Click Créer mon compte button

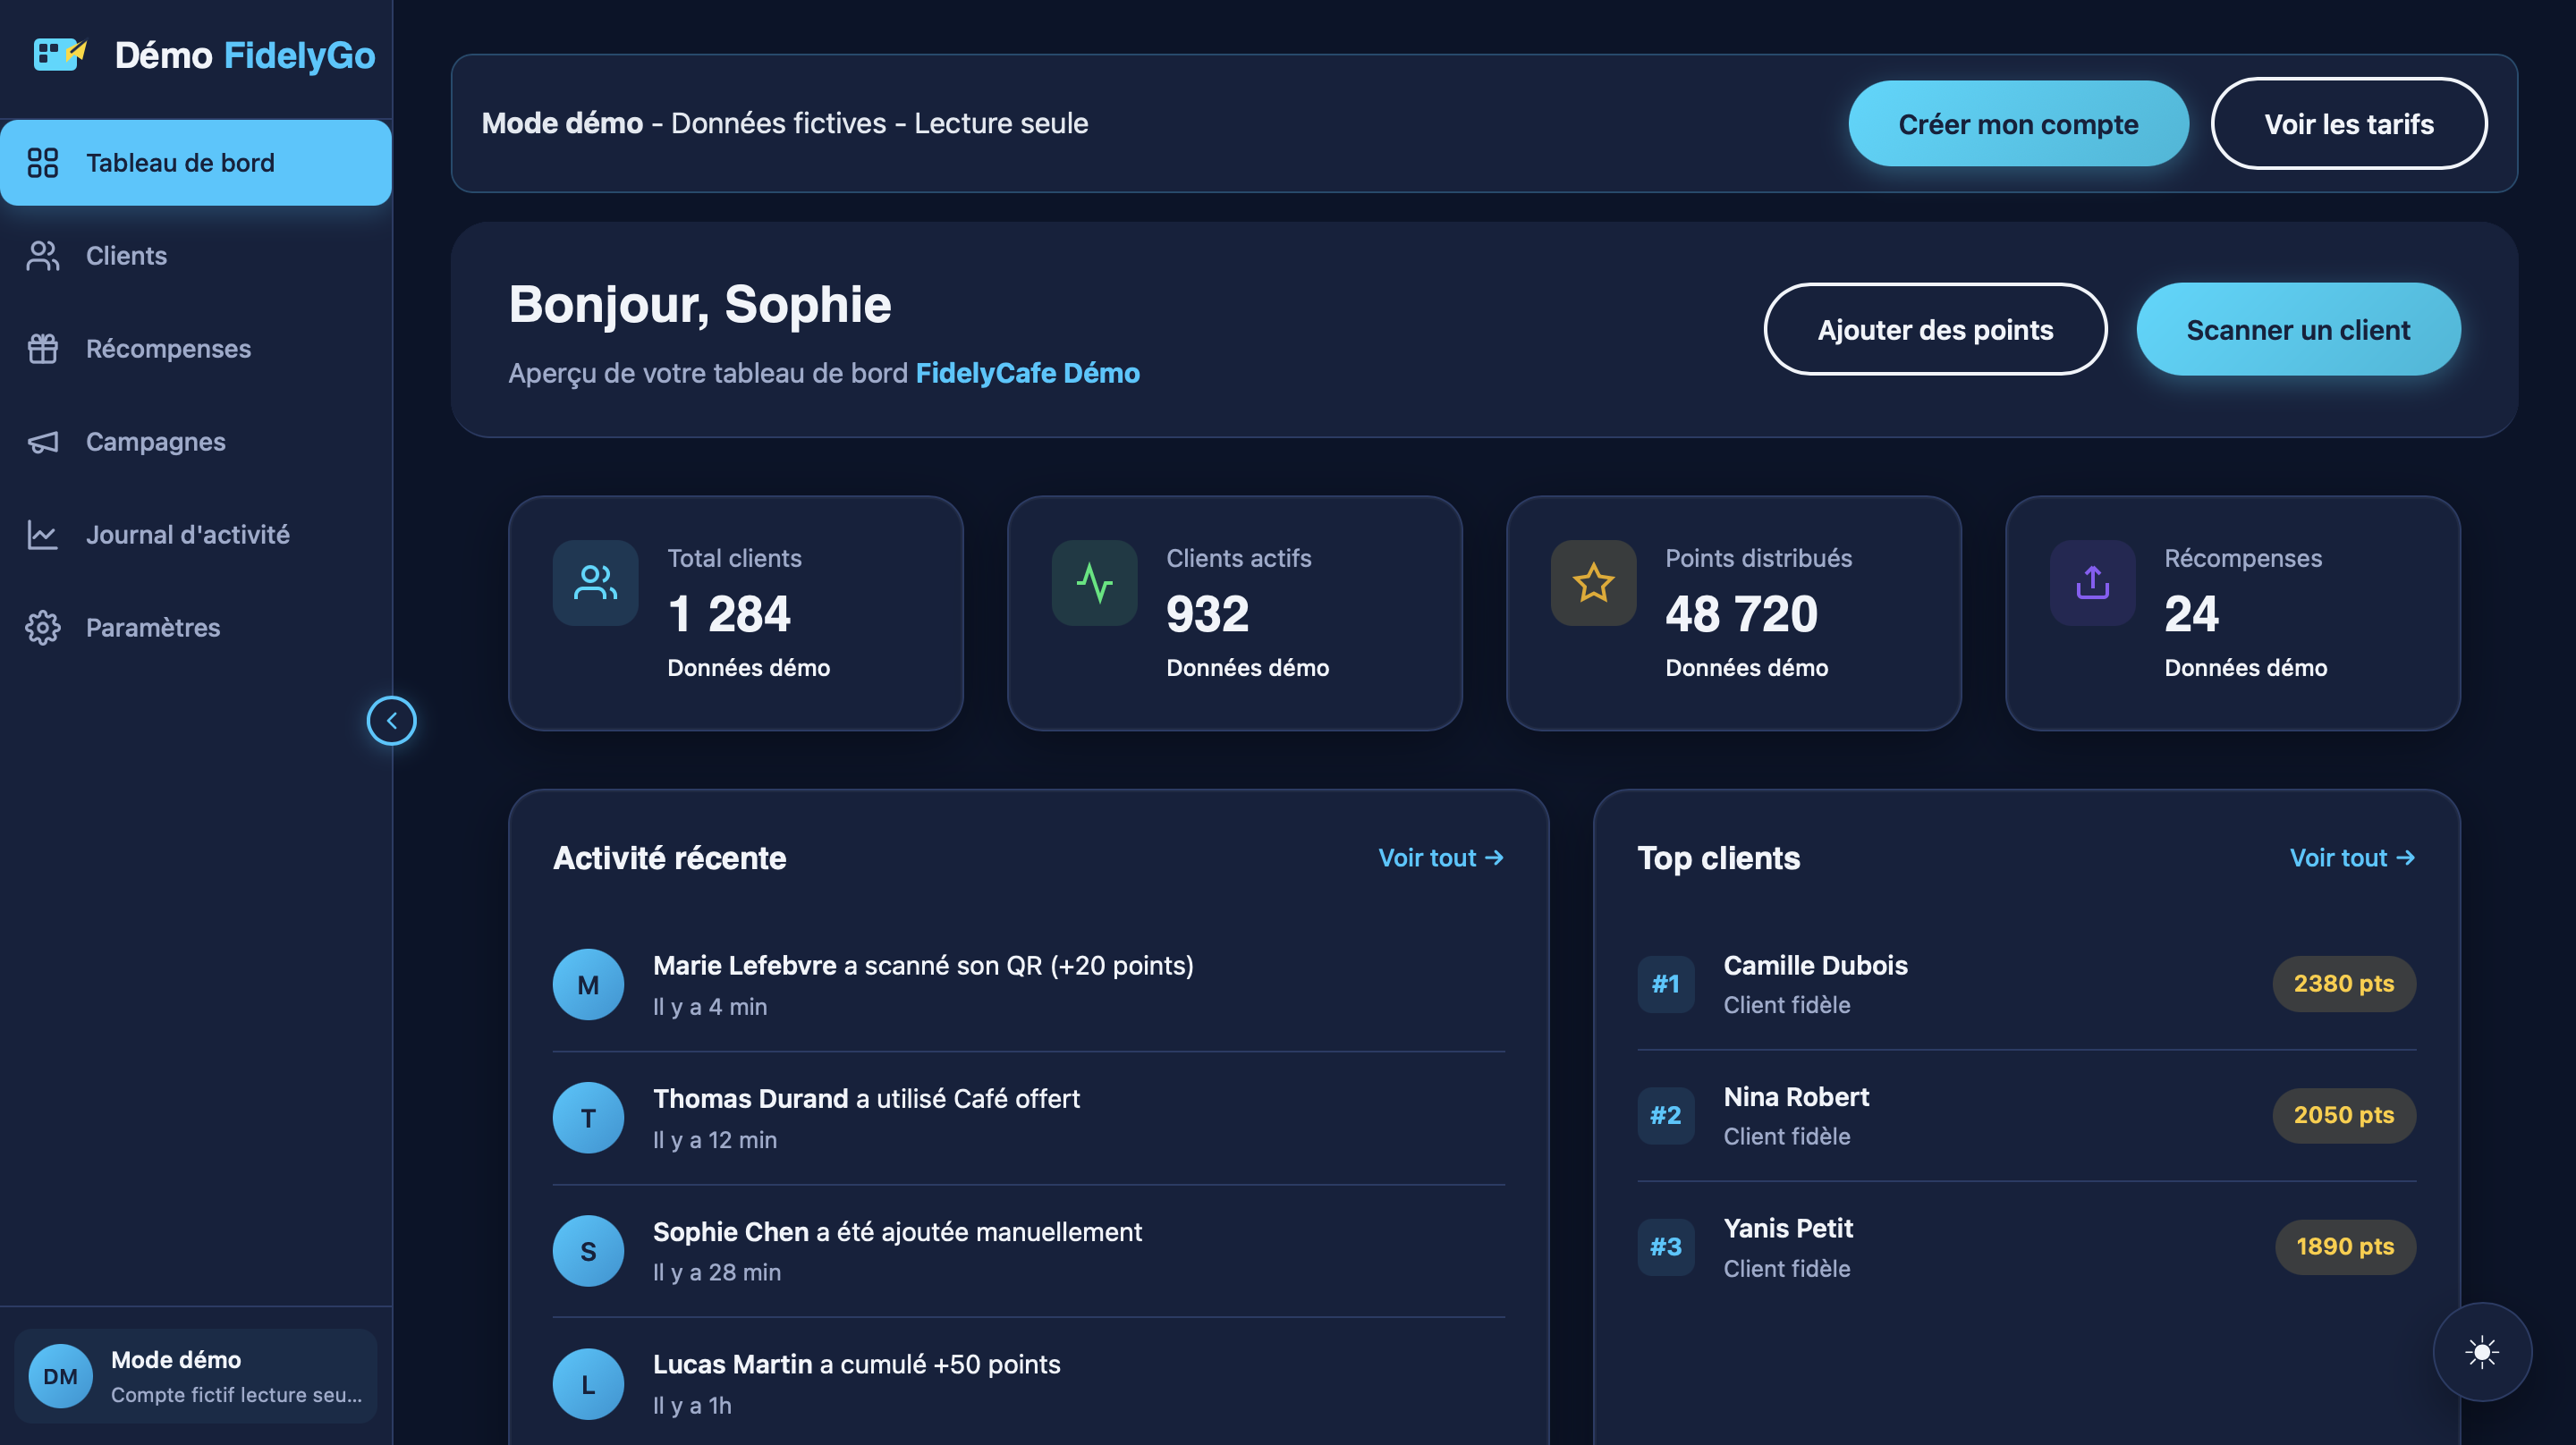coord(2018,124)
